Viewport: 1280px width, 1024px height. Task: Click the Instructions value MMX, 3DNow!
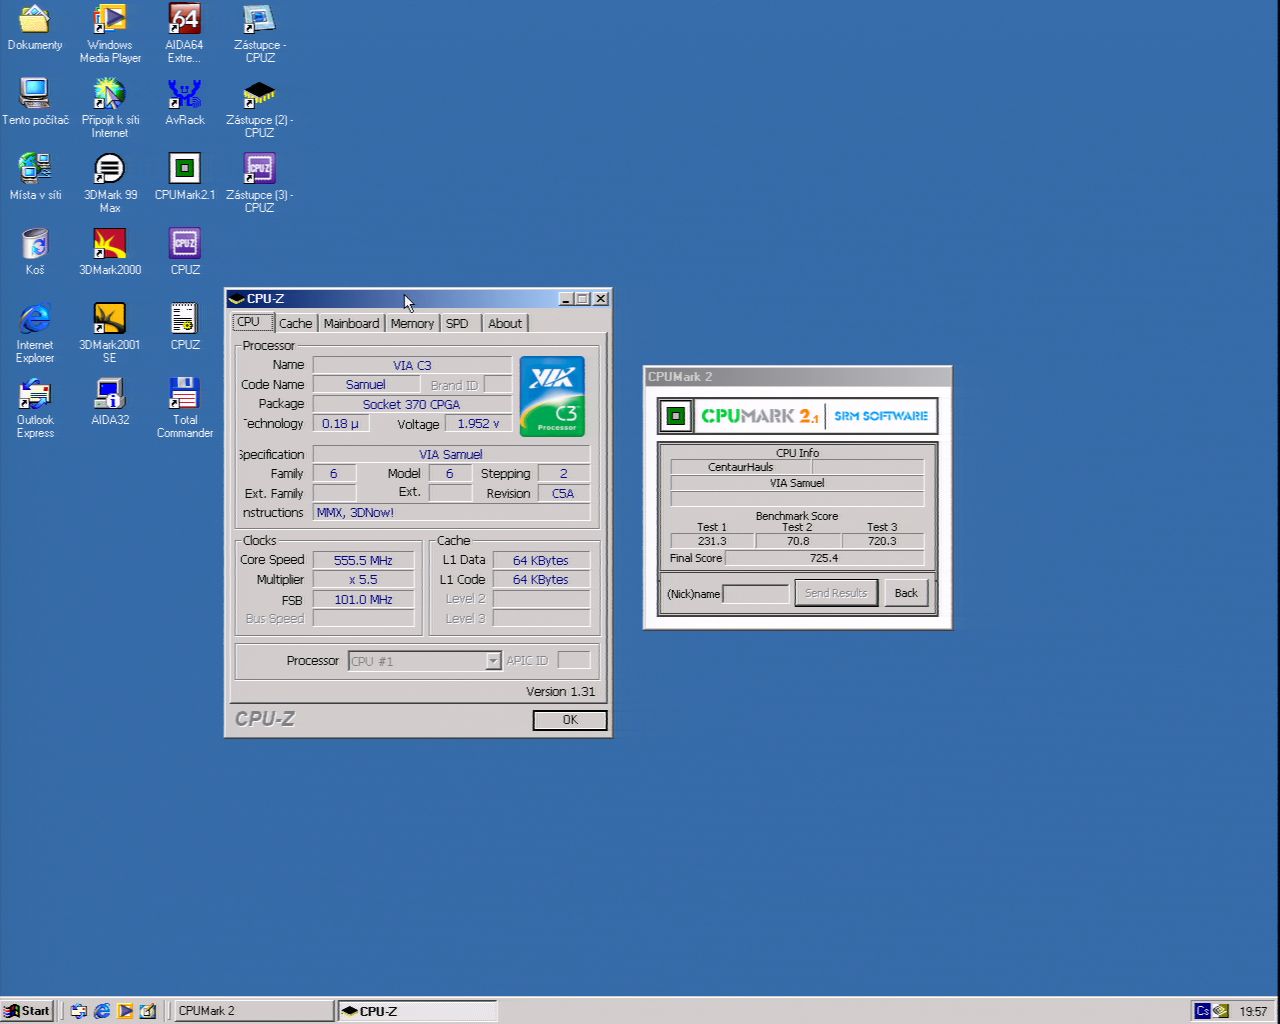451,513
